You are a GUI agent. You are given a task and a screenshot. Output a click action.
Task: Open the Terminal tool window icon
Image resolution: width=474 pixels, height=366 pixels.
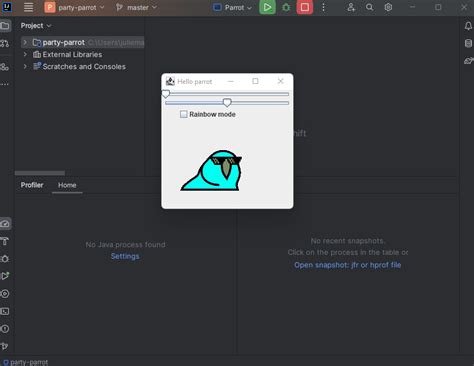tap(5, 311)
